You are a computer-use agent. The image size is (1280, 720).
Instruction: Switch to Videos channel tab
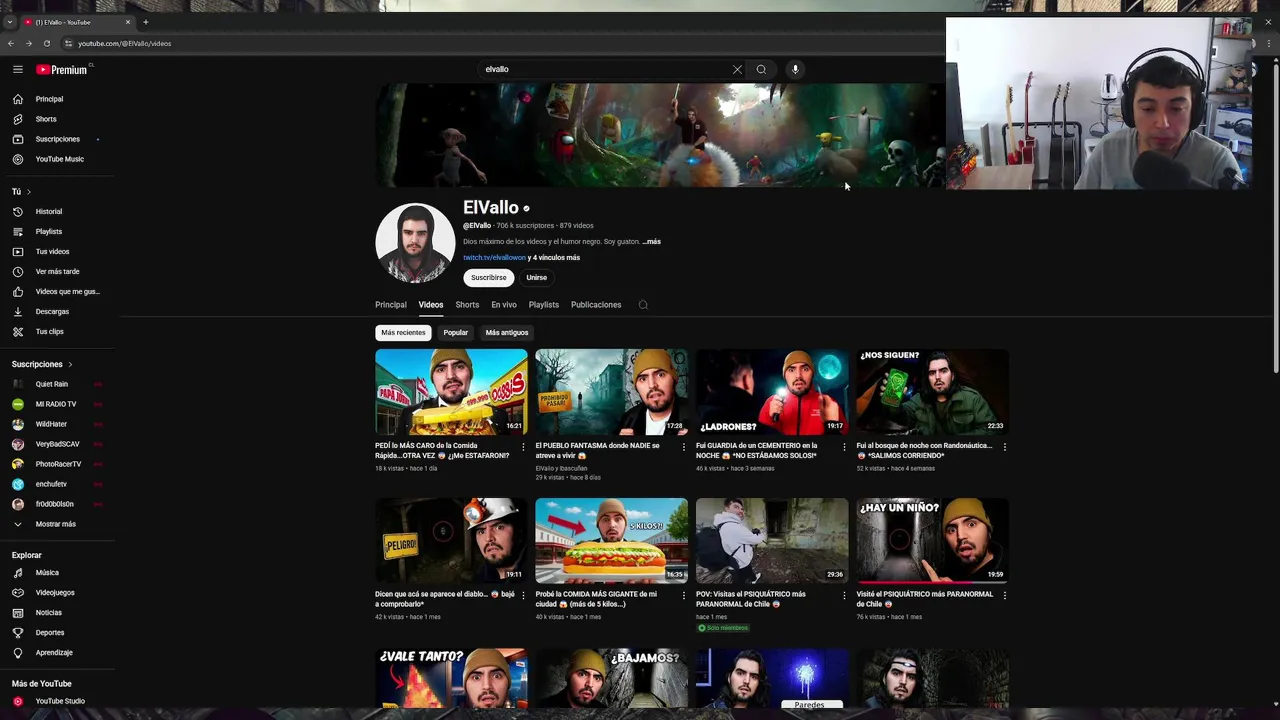[431, 305]
